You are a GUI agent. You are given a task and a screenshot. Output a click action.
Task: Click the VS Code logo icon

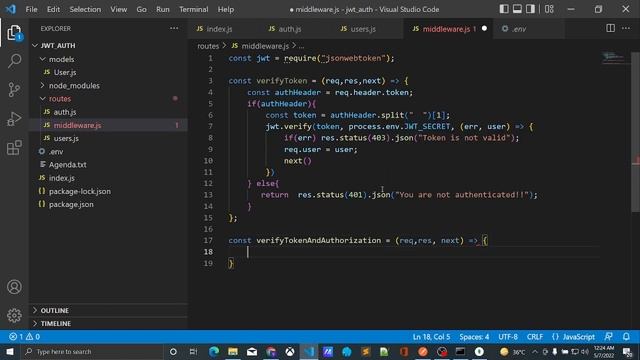click(x=11, y=9)
